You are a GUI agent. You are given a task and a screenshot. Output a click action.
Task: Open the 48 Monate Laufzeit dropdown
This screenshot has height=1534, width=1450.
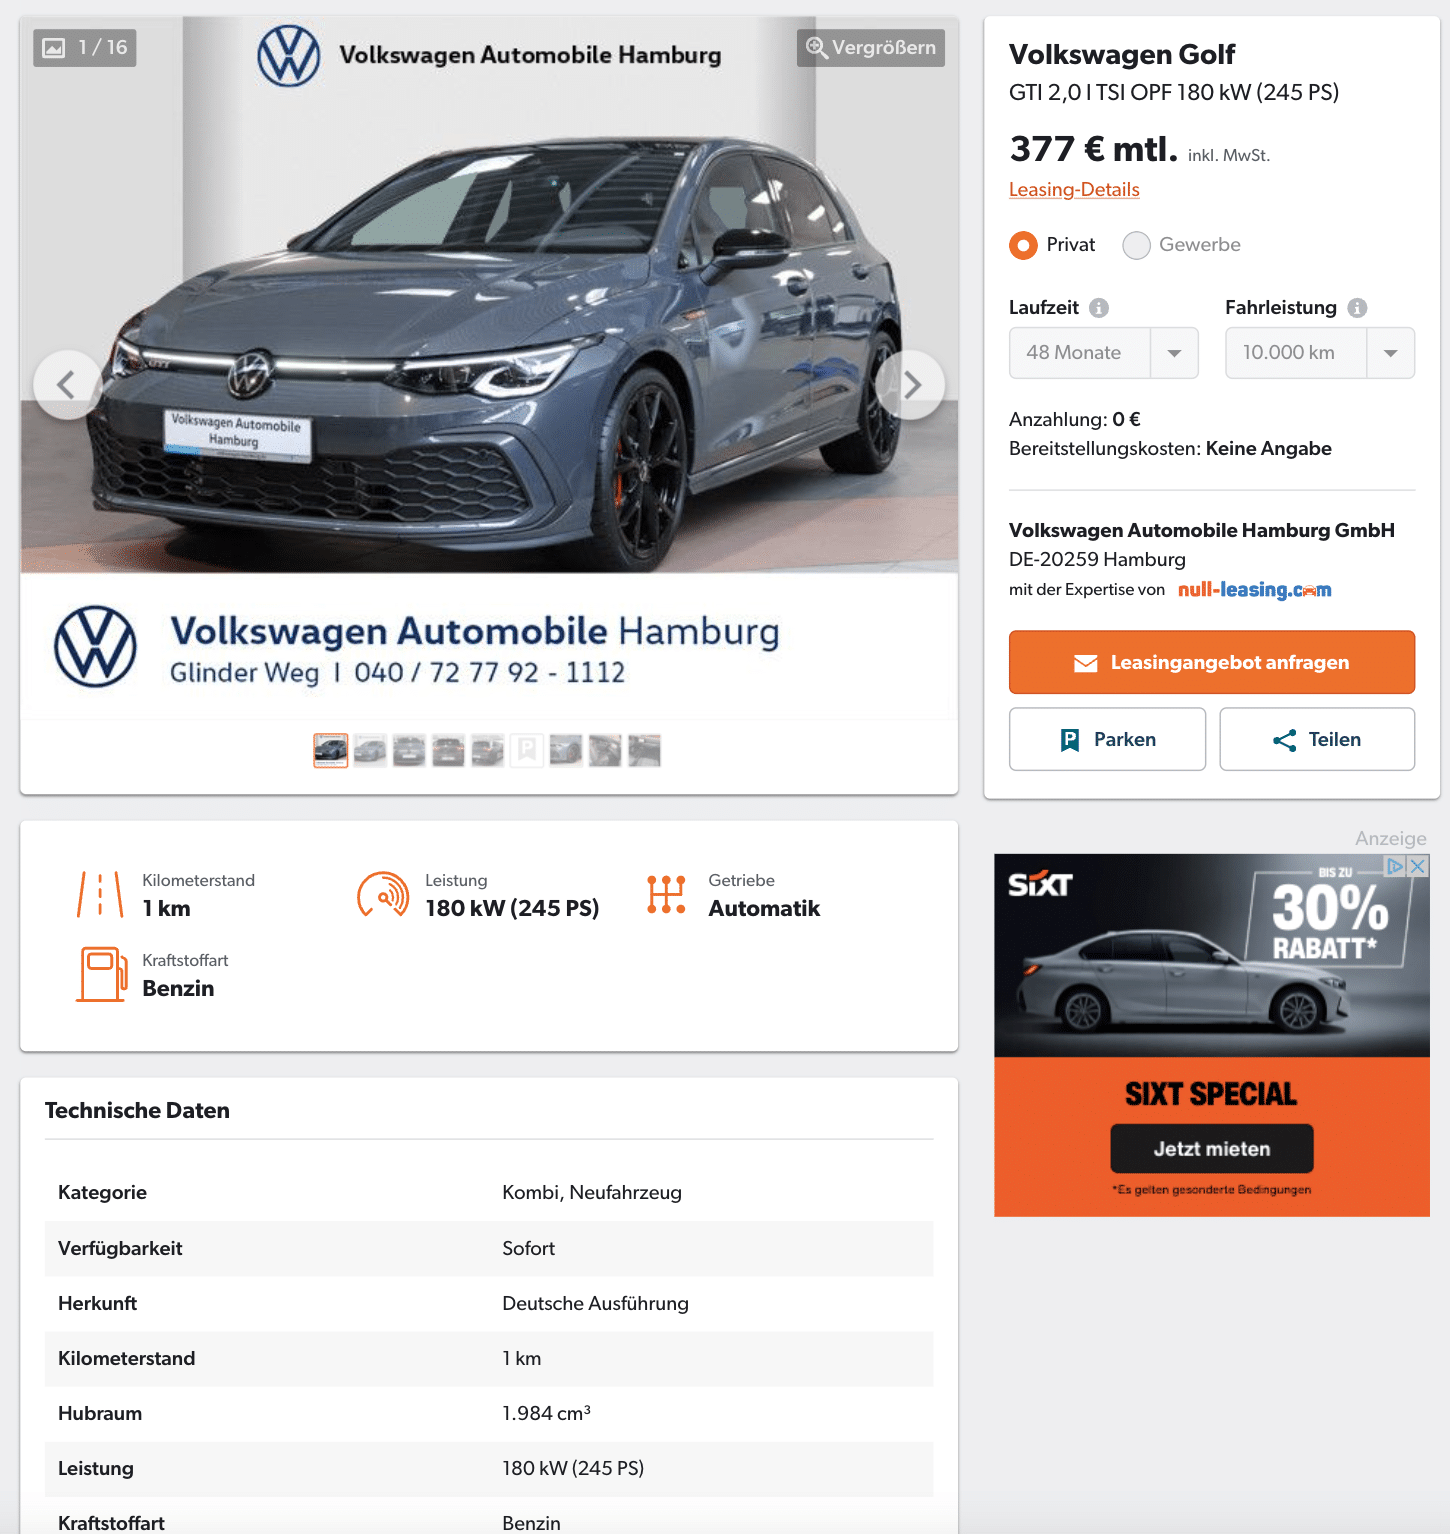click(1103, 353)
